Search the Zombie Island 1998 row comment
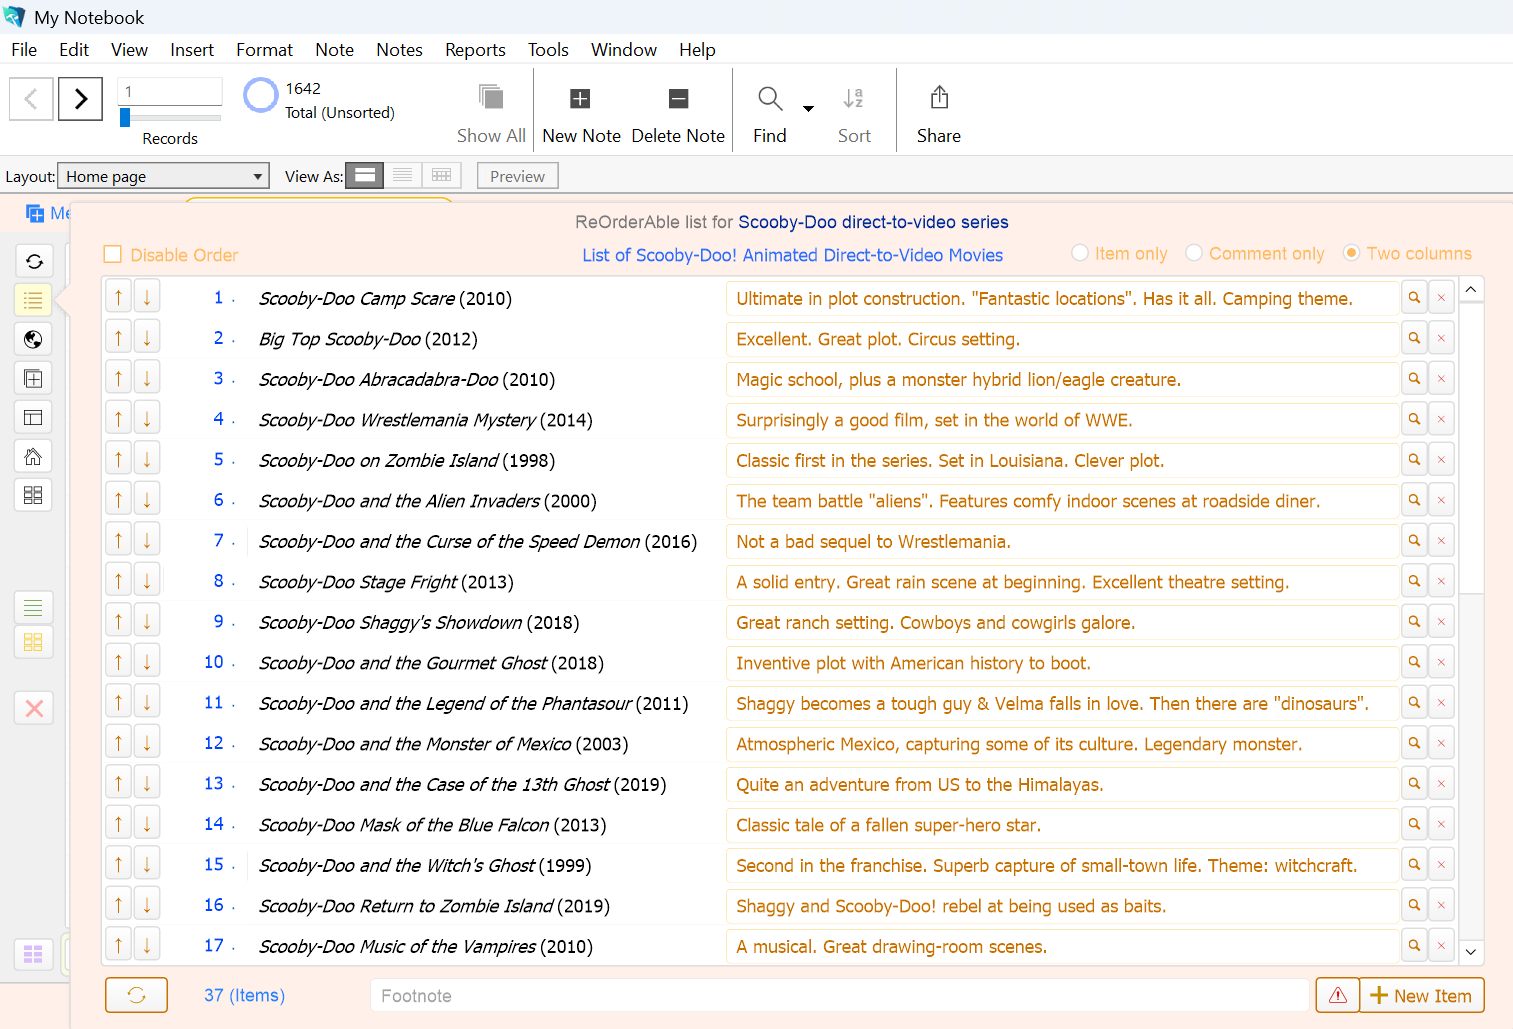The image size is (1513, 1029). pyautogui.click(x=1414, y=460)
